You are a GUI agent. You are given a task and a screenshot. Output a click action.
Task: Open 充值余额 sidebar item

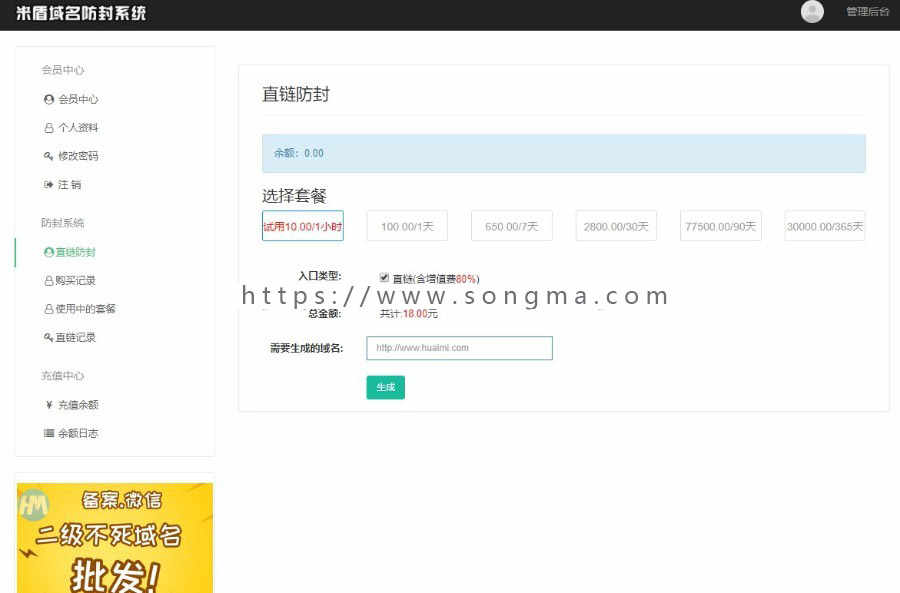click(x=78, y=405)
